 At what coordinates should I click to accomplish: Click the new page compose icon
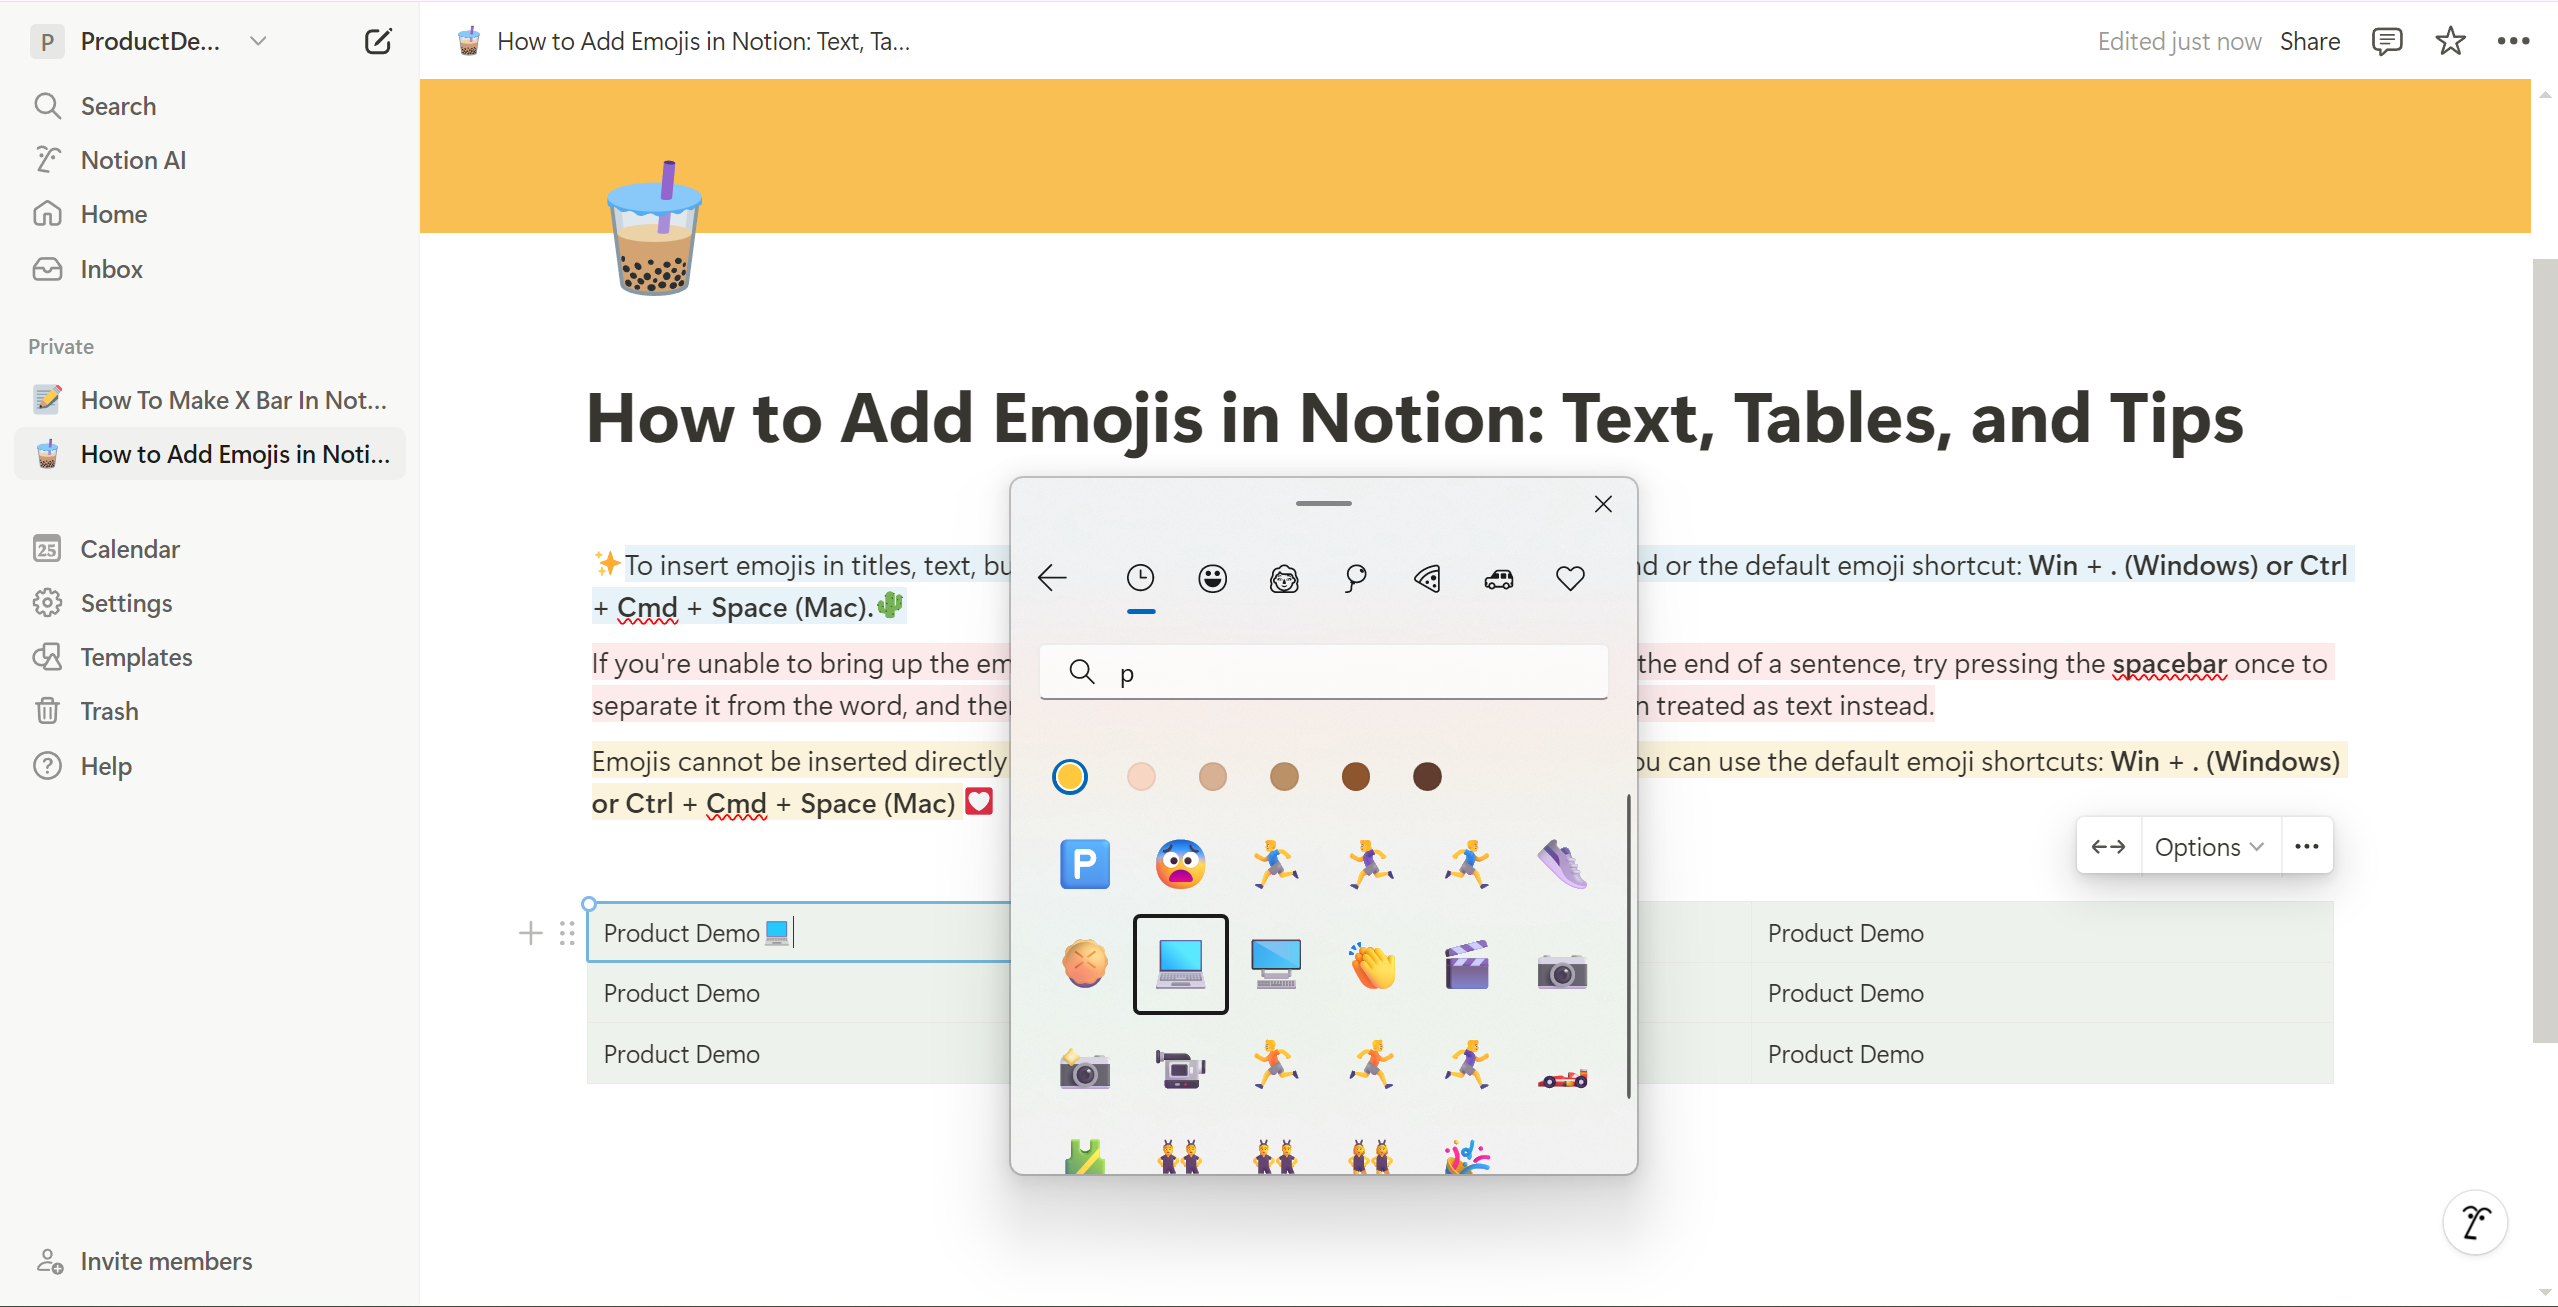pyautogui.click(x=378, y=41)
